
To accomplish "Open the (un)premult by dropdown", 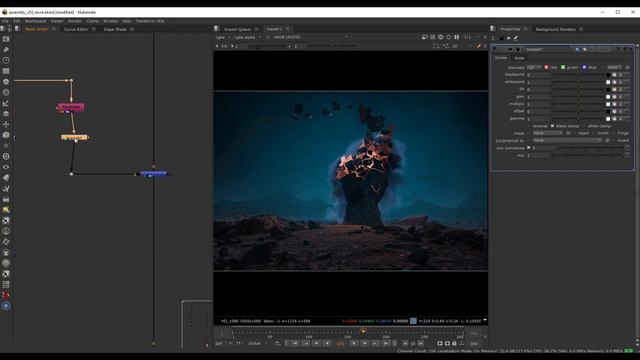I will (567, 140).
